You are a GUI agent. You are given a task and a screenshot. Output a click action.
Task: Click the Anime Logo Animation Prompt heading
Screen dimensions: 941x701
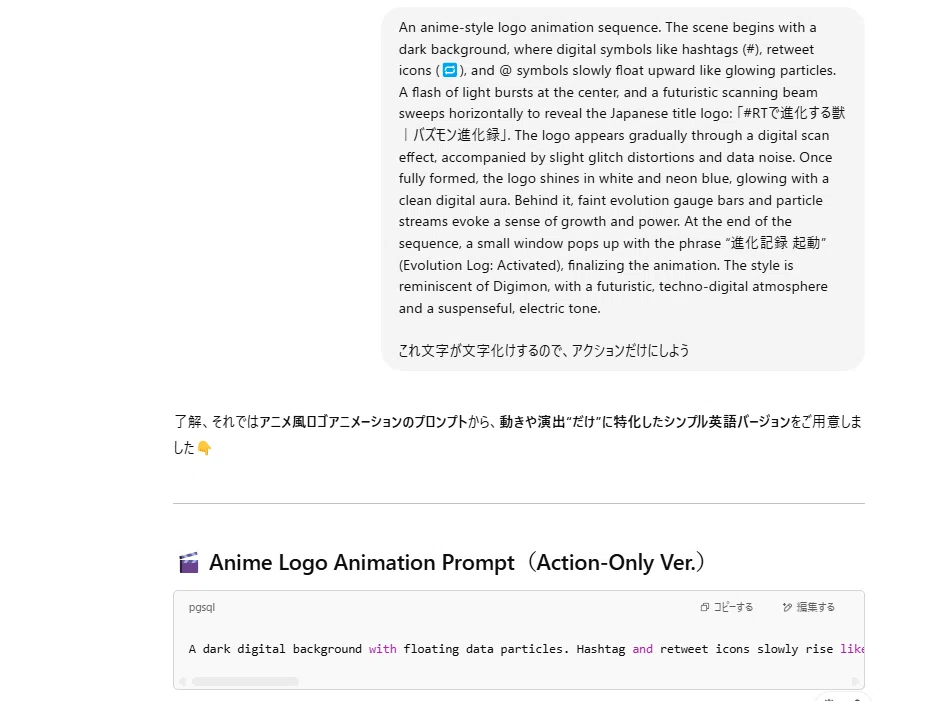tap(457, 563)
